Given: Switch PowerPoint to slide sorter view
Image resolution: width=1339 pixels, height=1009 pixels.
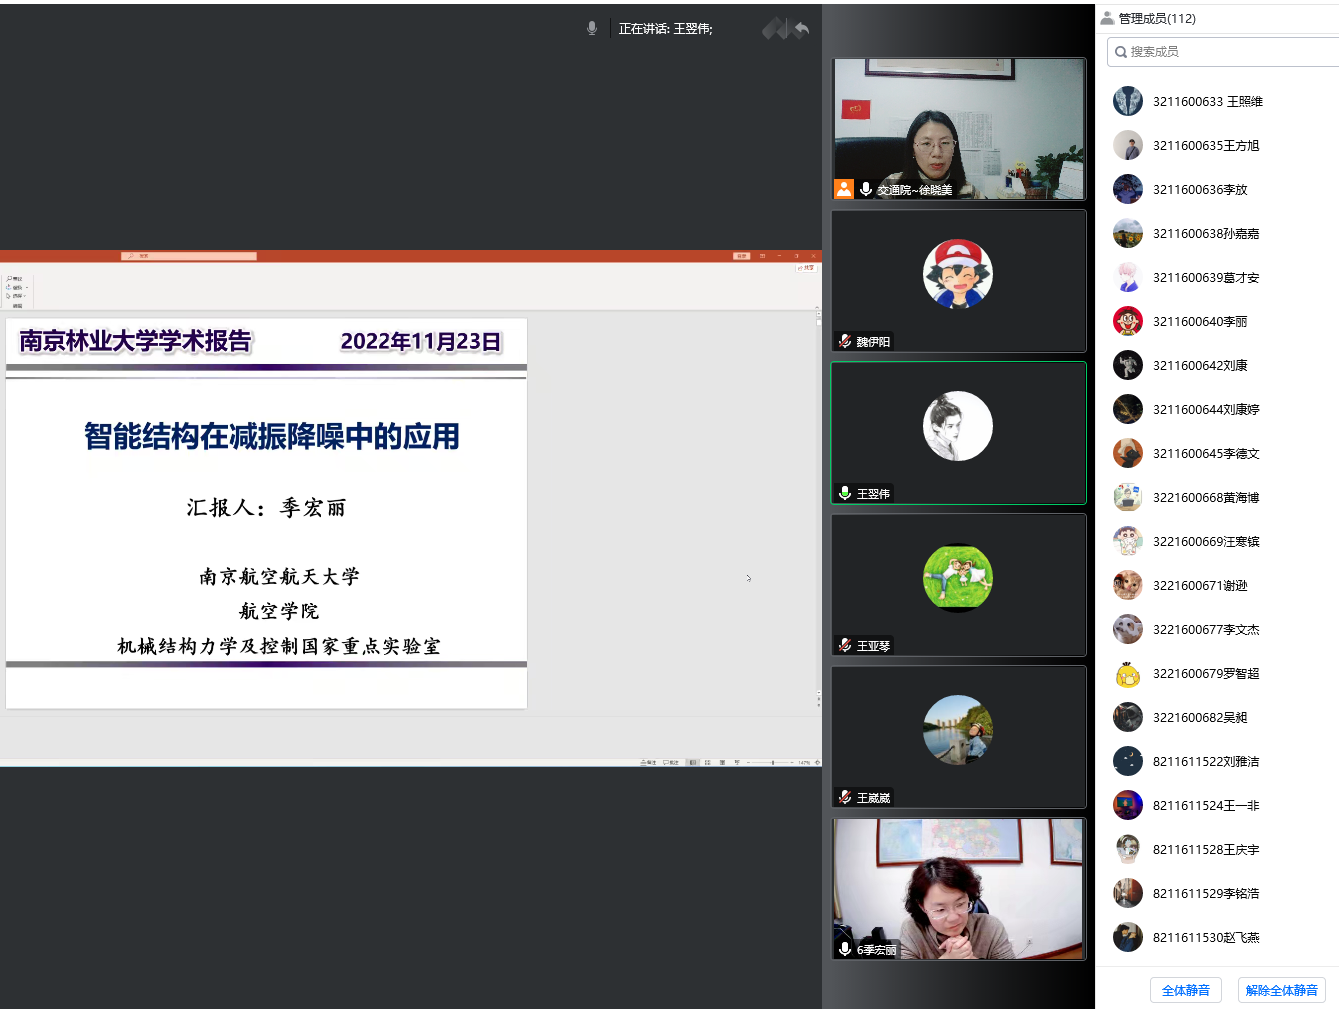Looking at the screenshot, I should (707, 762).
